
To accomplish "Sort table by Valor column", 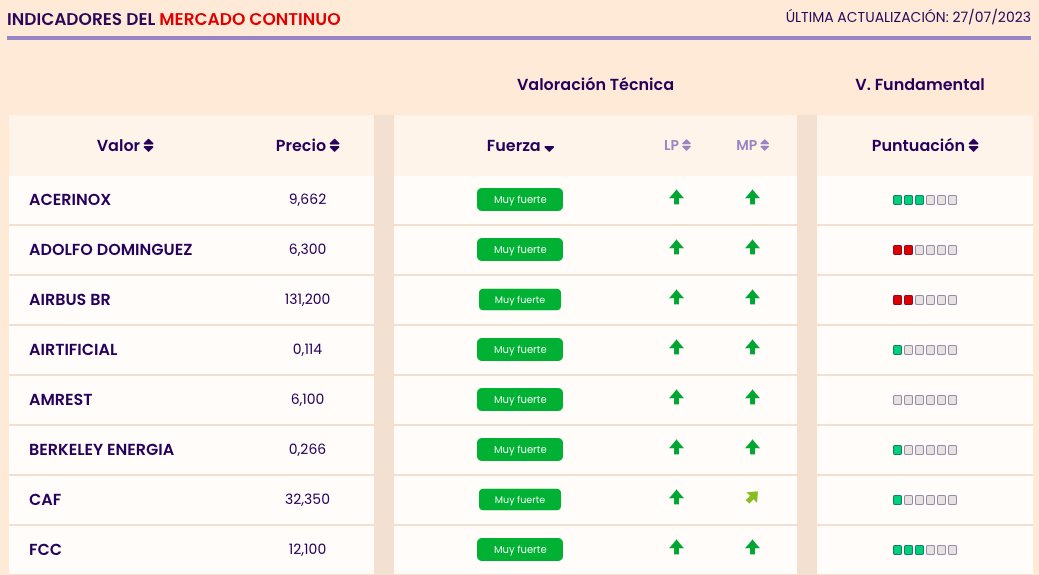I will 125,146.
